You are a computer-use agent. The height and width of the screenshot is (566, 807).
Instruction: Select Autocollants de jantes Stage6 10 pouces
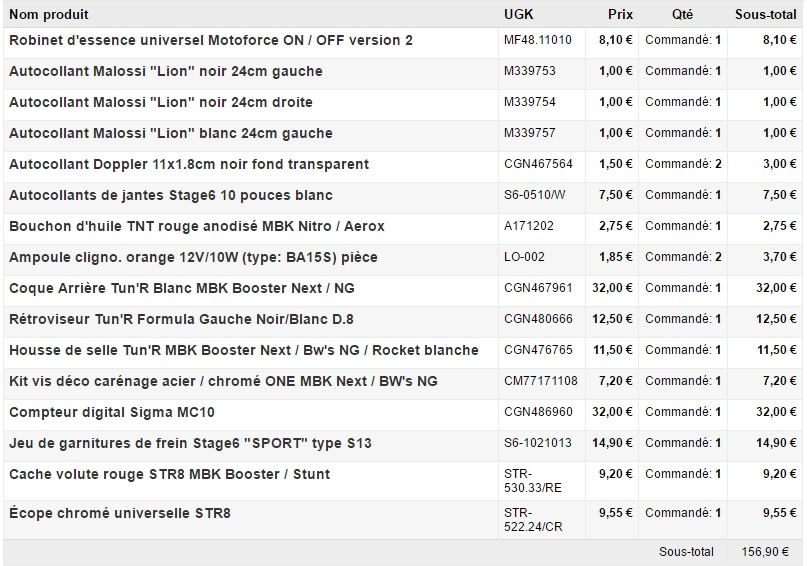click(x=171, y=195)
